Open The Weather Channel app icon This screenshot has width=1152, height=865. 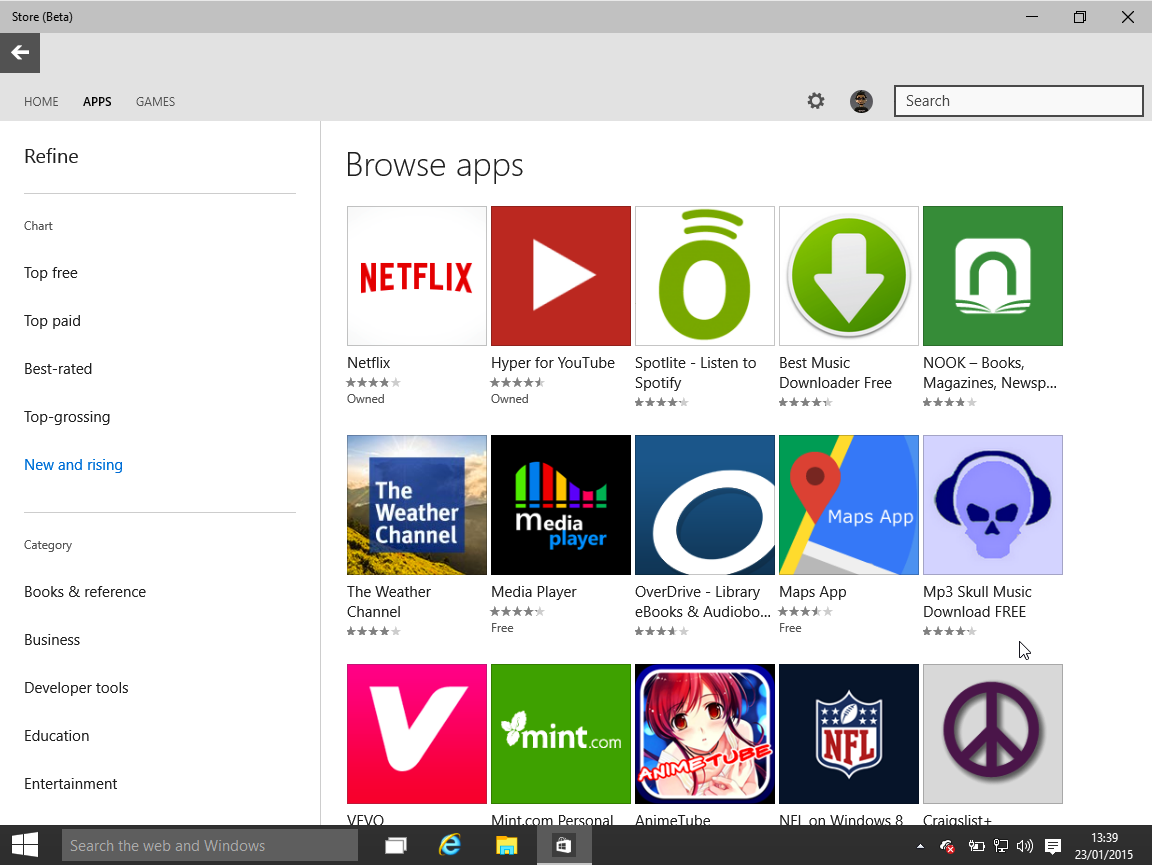point(417,505)
